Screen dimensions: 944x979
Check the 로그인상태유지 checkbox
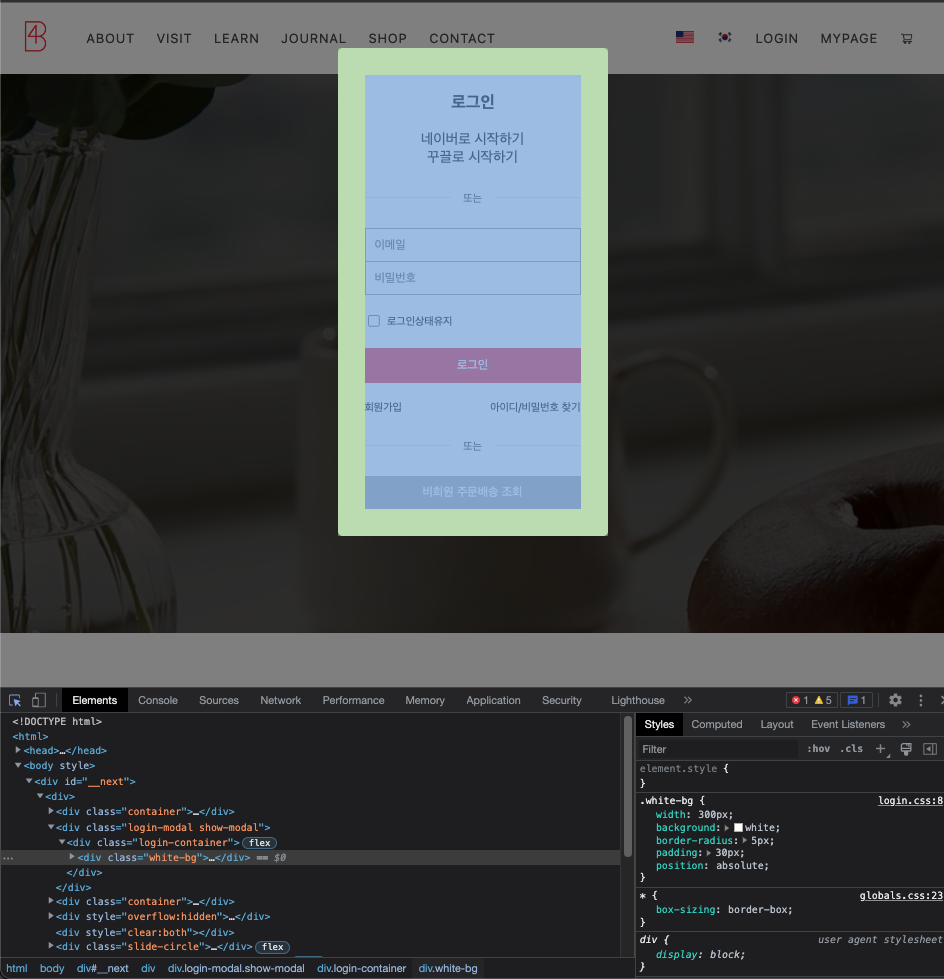(x=374, y=321)
